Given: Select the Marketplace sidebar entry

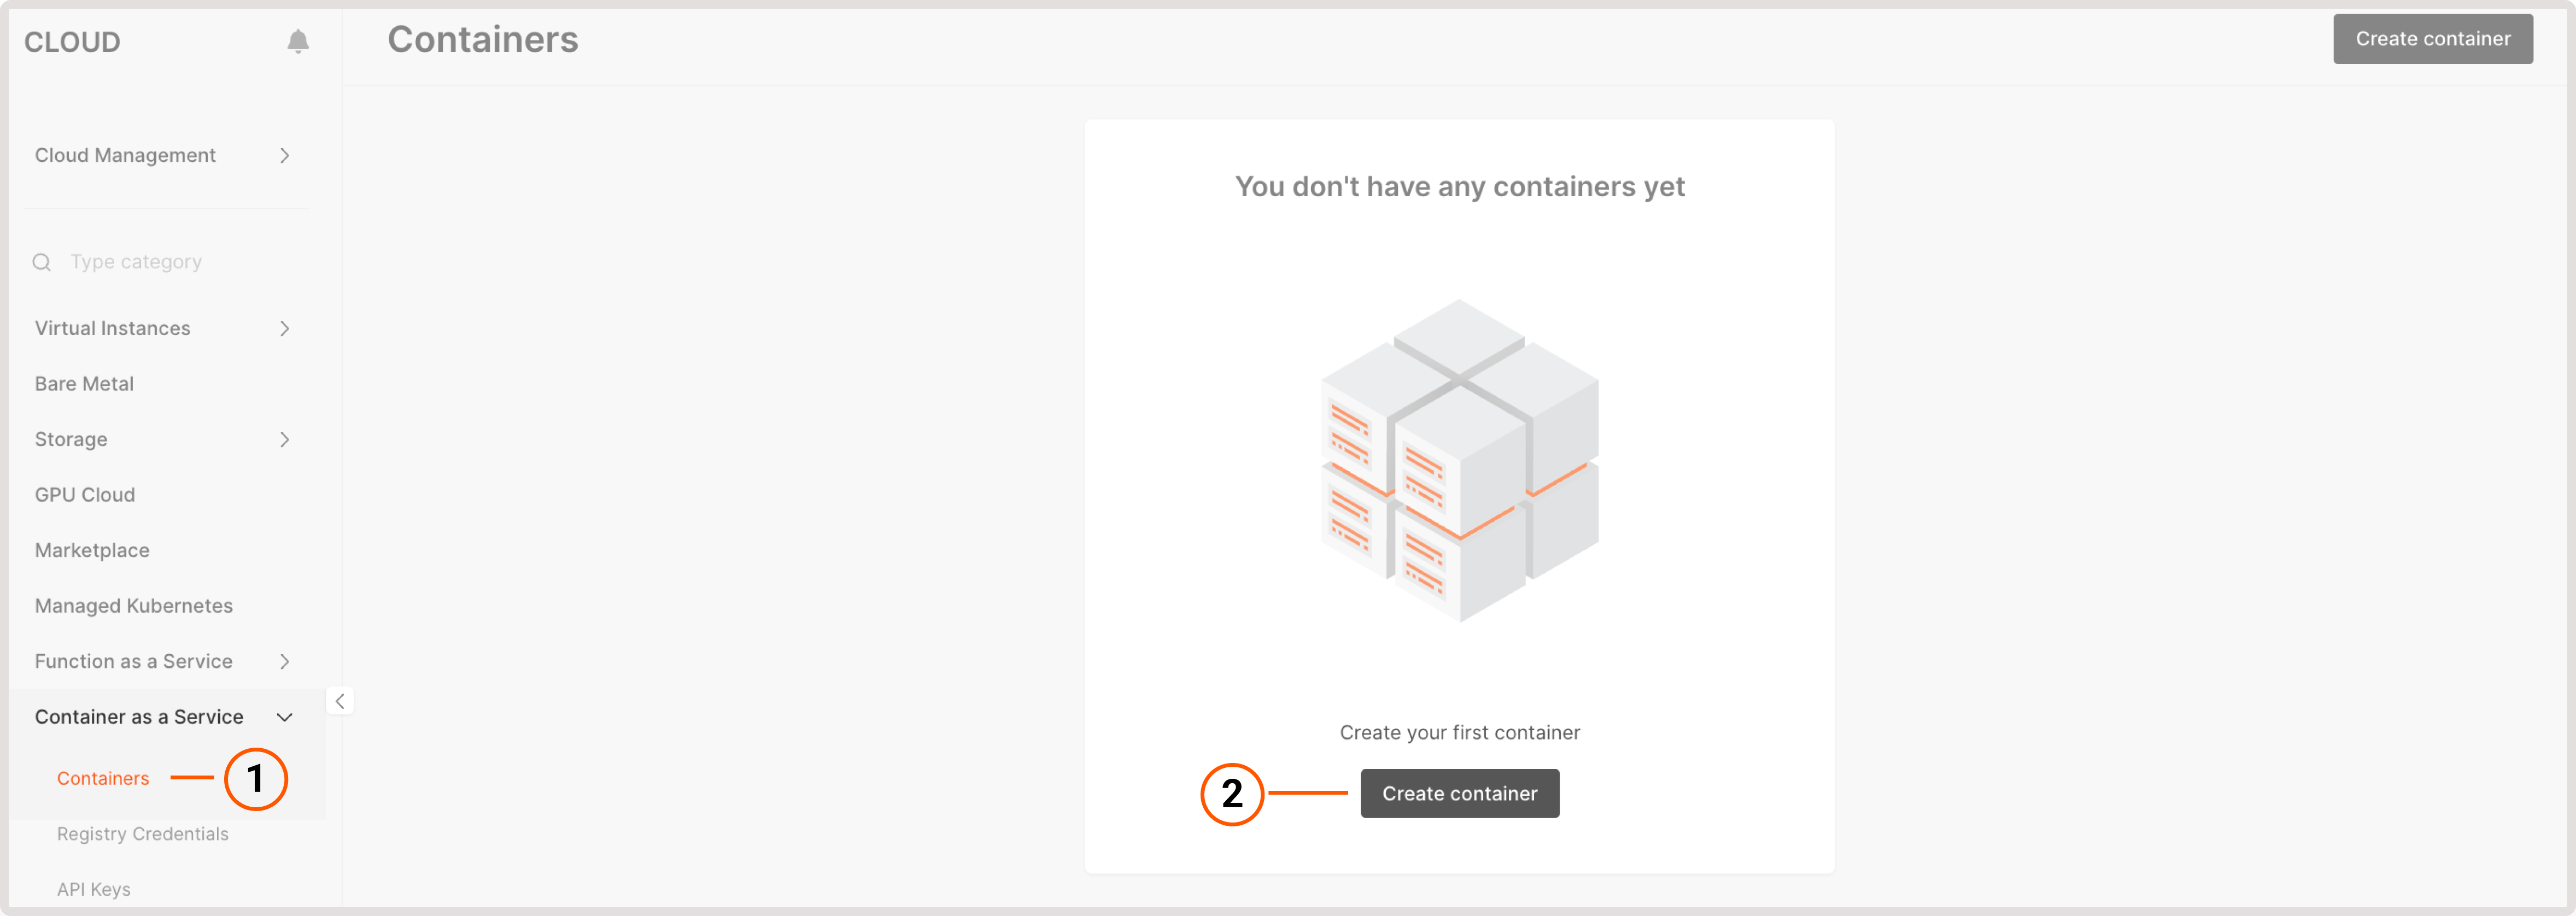Looking at the screenshot, I should pos(92,549).
